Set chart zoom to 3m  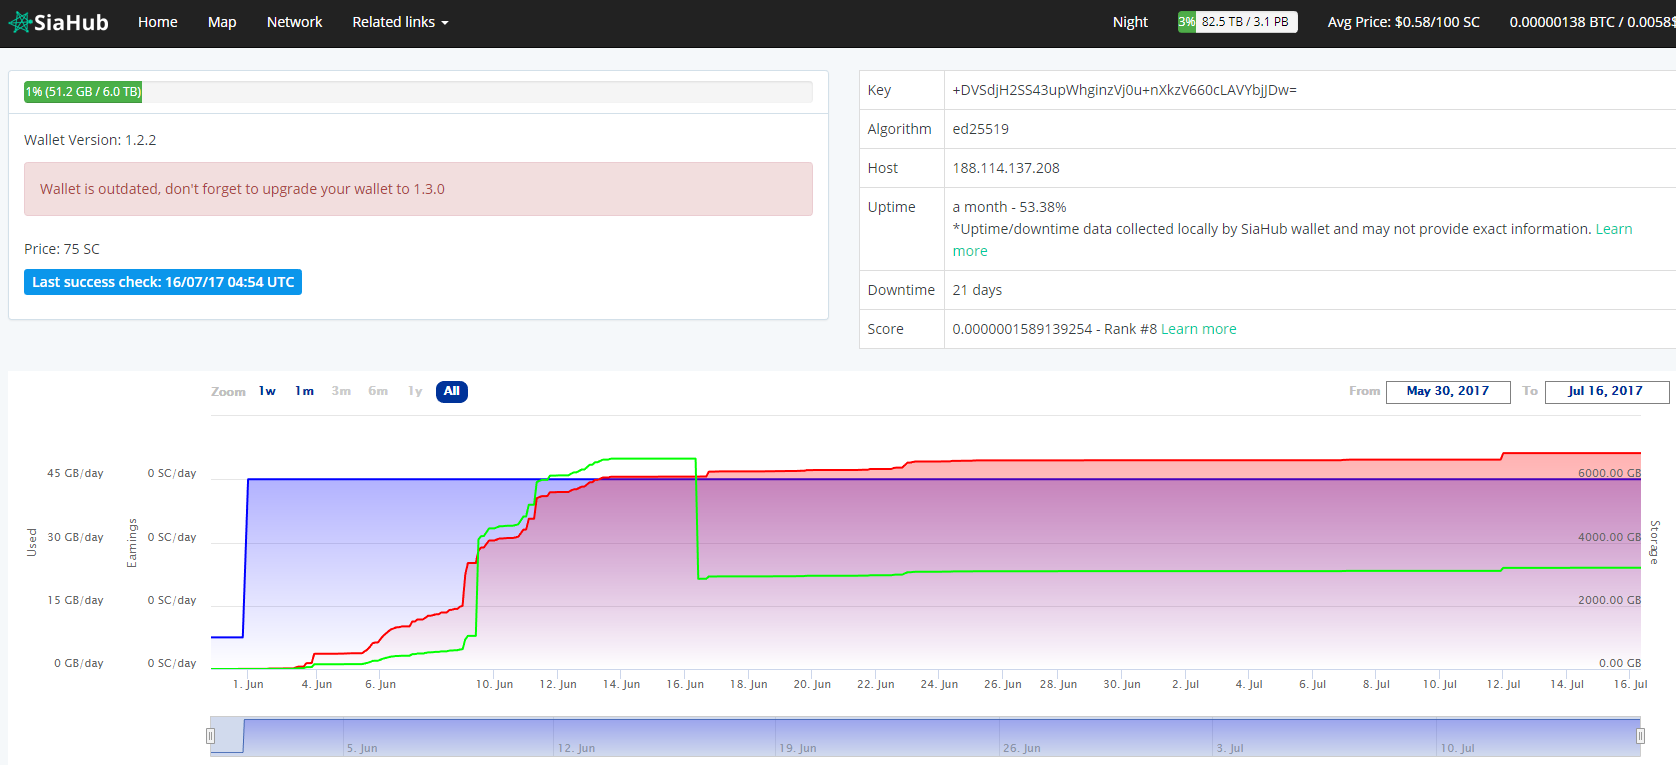[341, 391]
